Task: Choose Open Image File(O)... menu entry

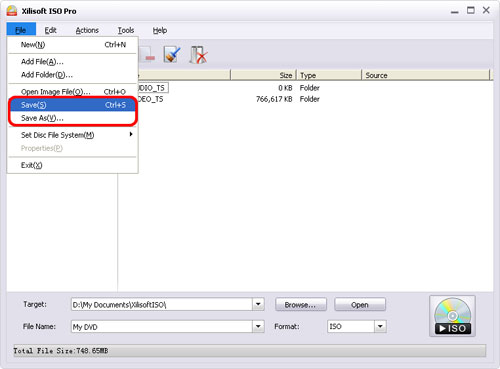Action: tap(73, 92)
